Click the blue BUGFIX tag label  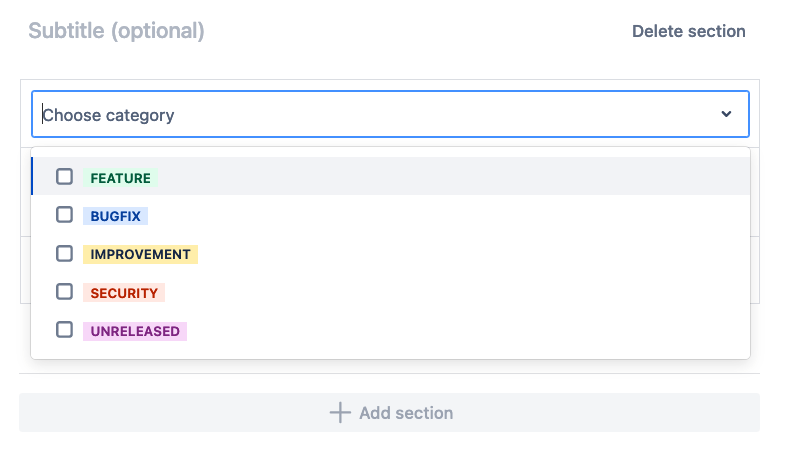tap(115, 216)
